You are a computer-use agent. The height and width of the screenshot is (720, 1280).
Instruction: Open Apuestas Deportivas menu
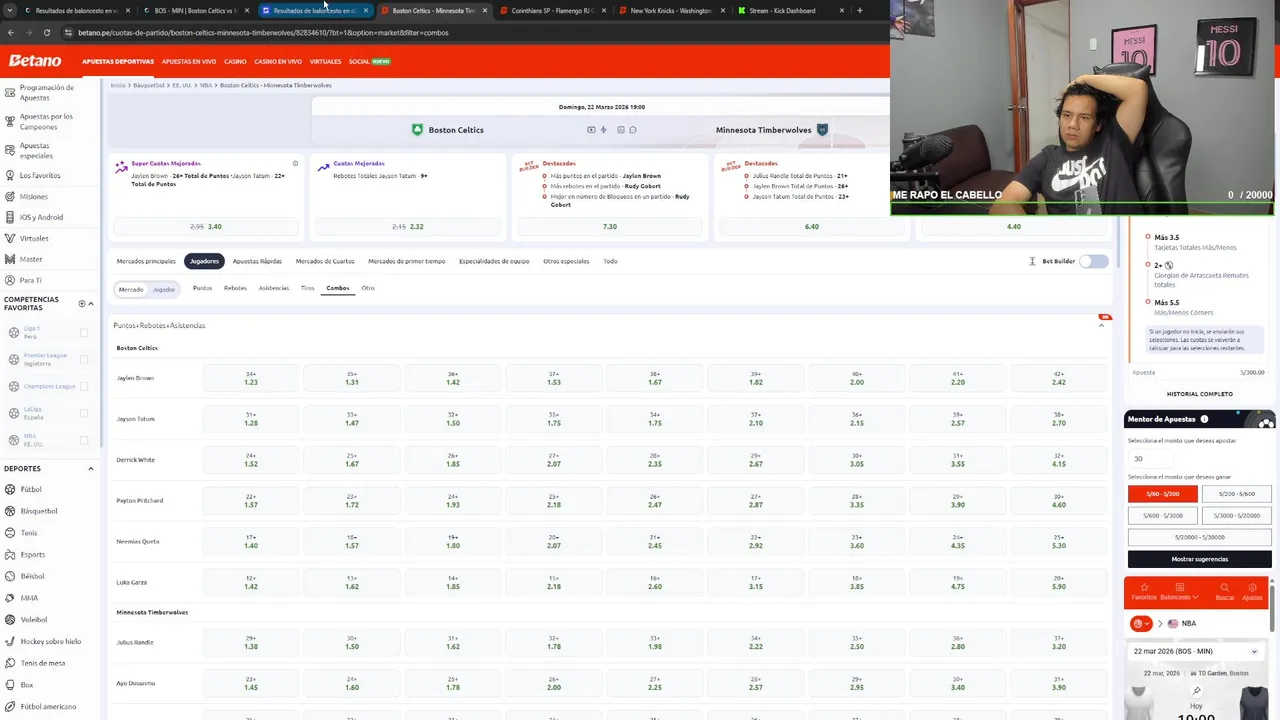pos(118,61)
